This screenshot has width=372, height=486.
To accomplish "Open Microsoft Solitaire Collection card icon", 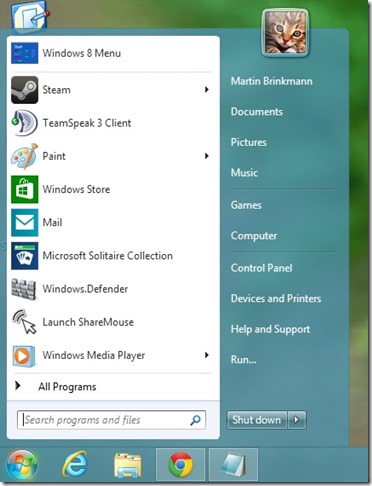I will pyautogui.click(x=24, y=256).
